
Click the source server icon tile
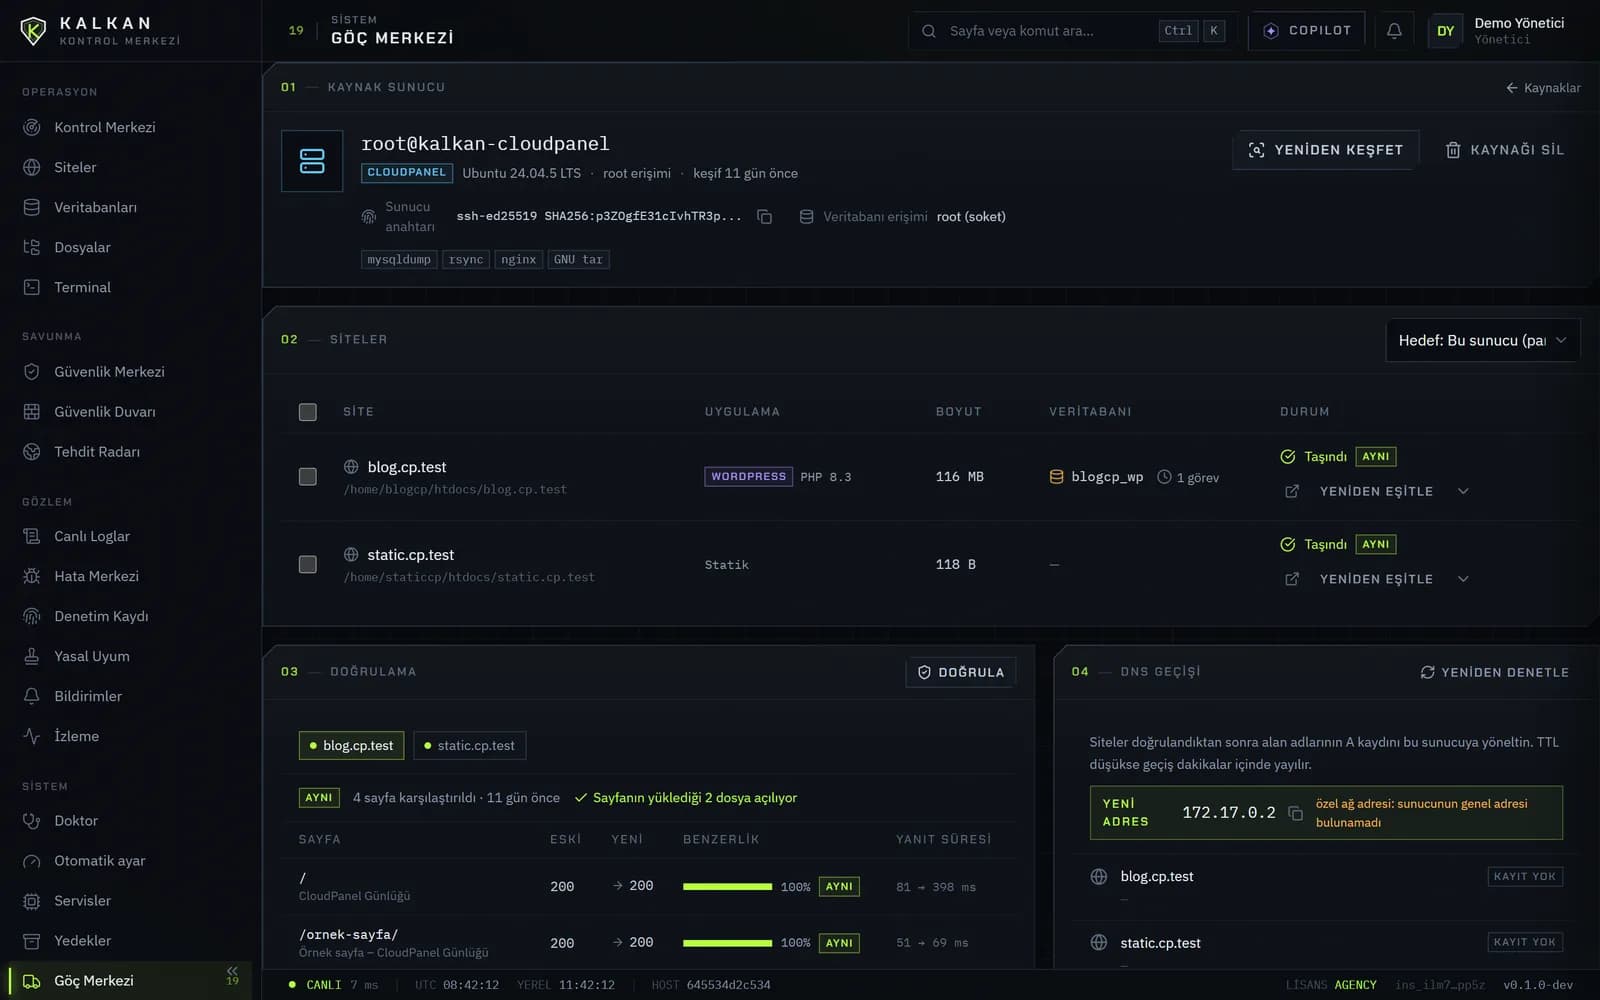tap(312, 161)
